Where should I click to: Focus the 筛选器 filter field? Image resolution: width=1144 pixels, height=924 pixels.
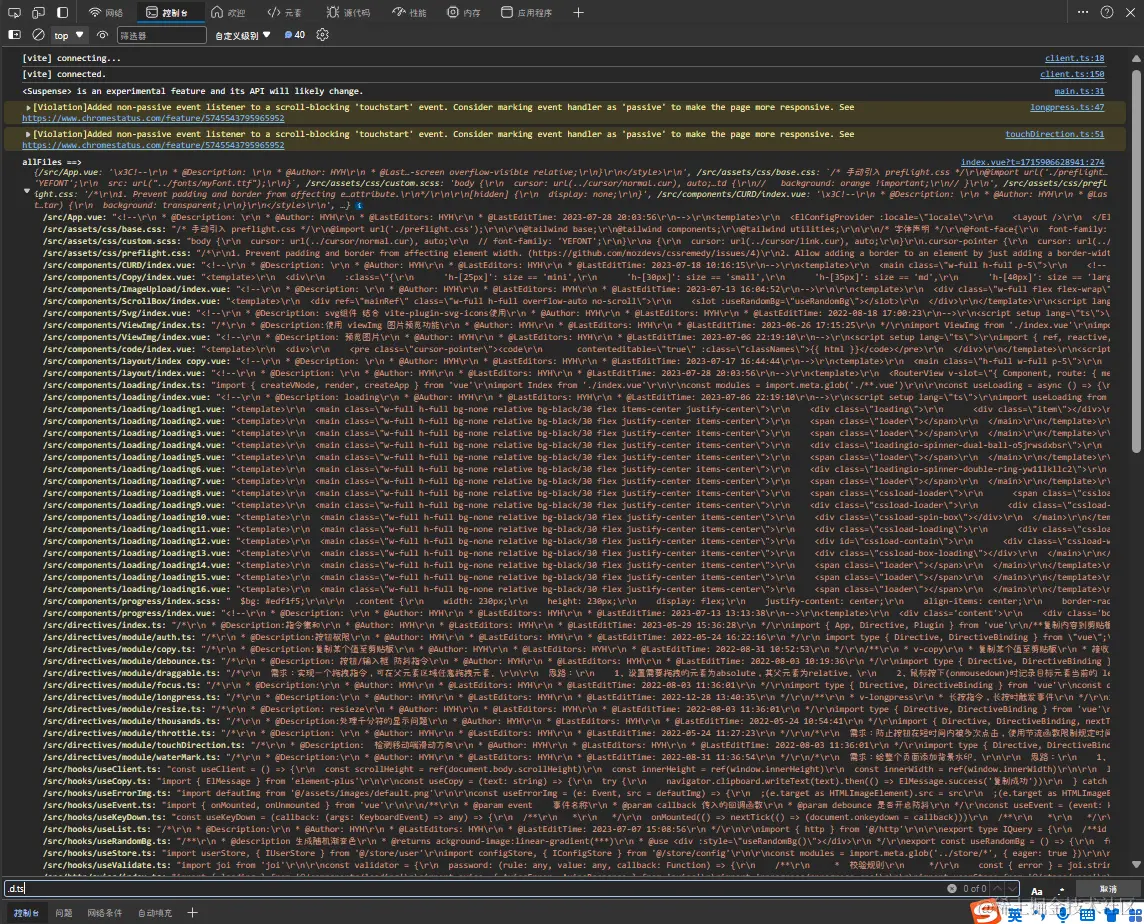[161, 35]
